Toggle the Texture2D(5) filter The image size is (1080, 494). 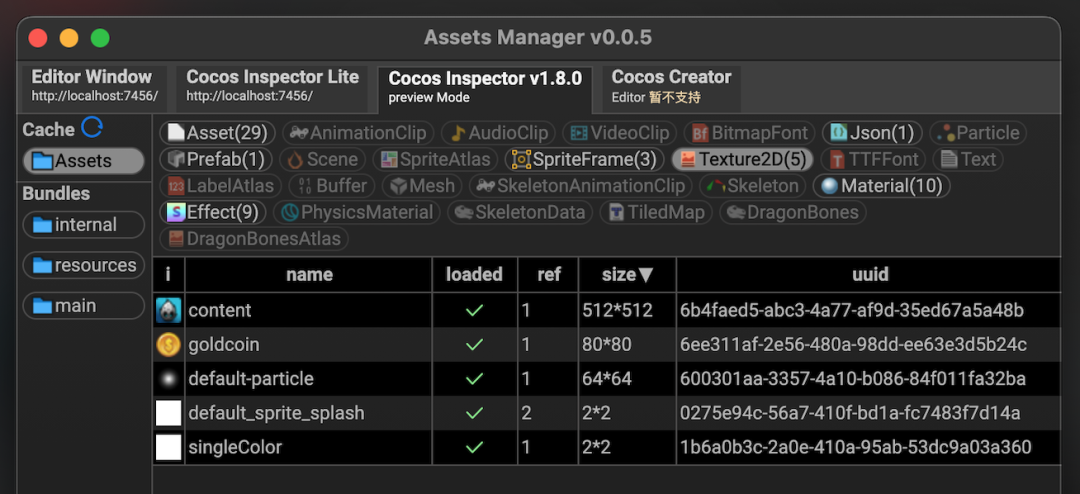tap(742, 159)
